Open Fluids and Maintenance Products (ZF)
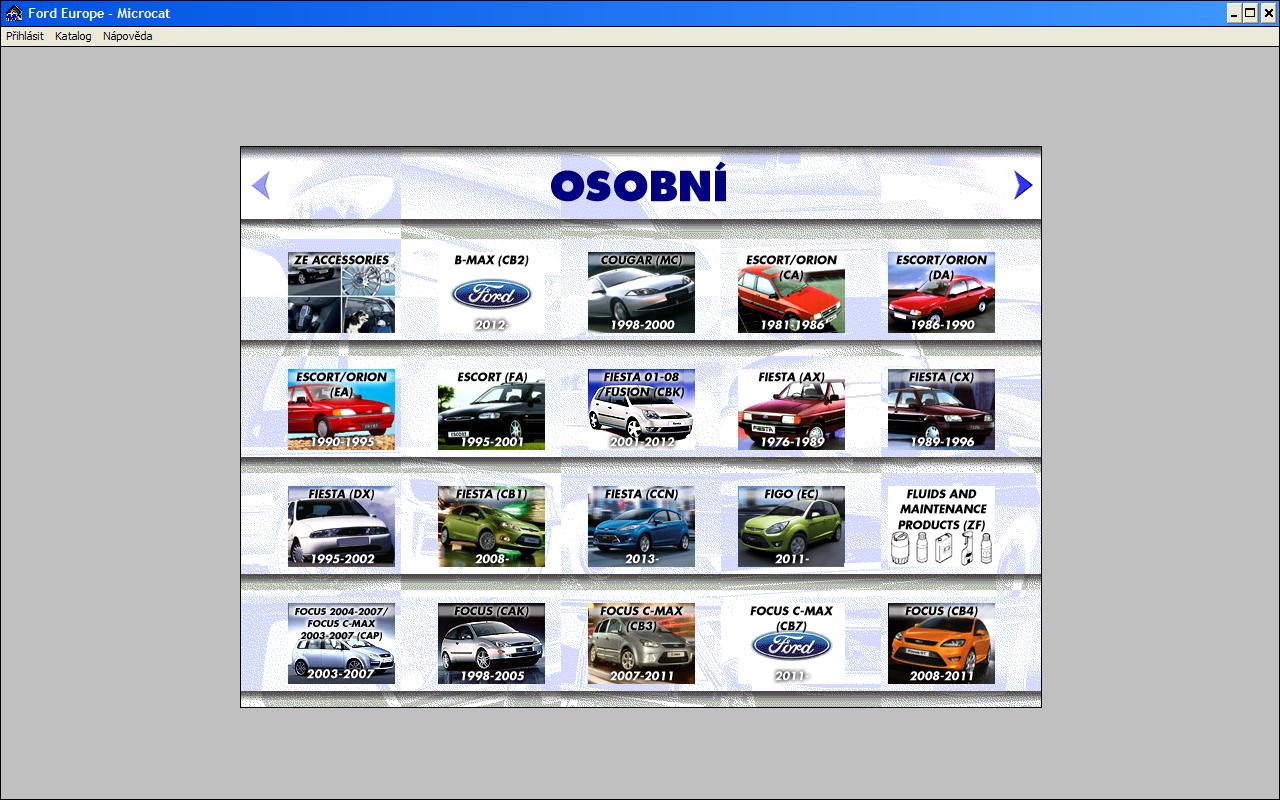This screenshot has width=1280, height=800. pos(941,526)
